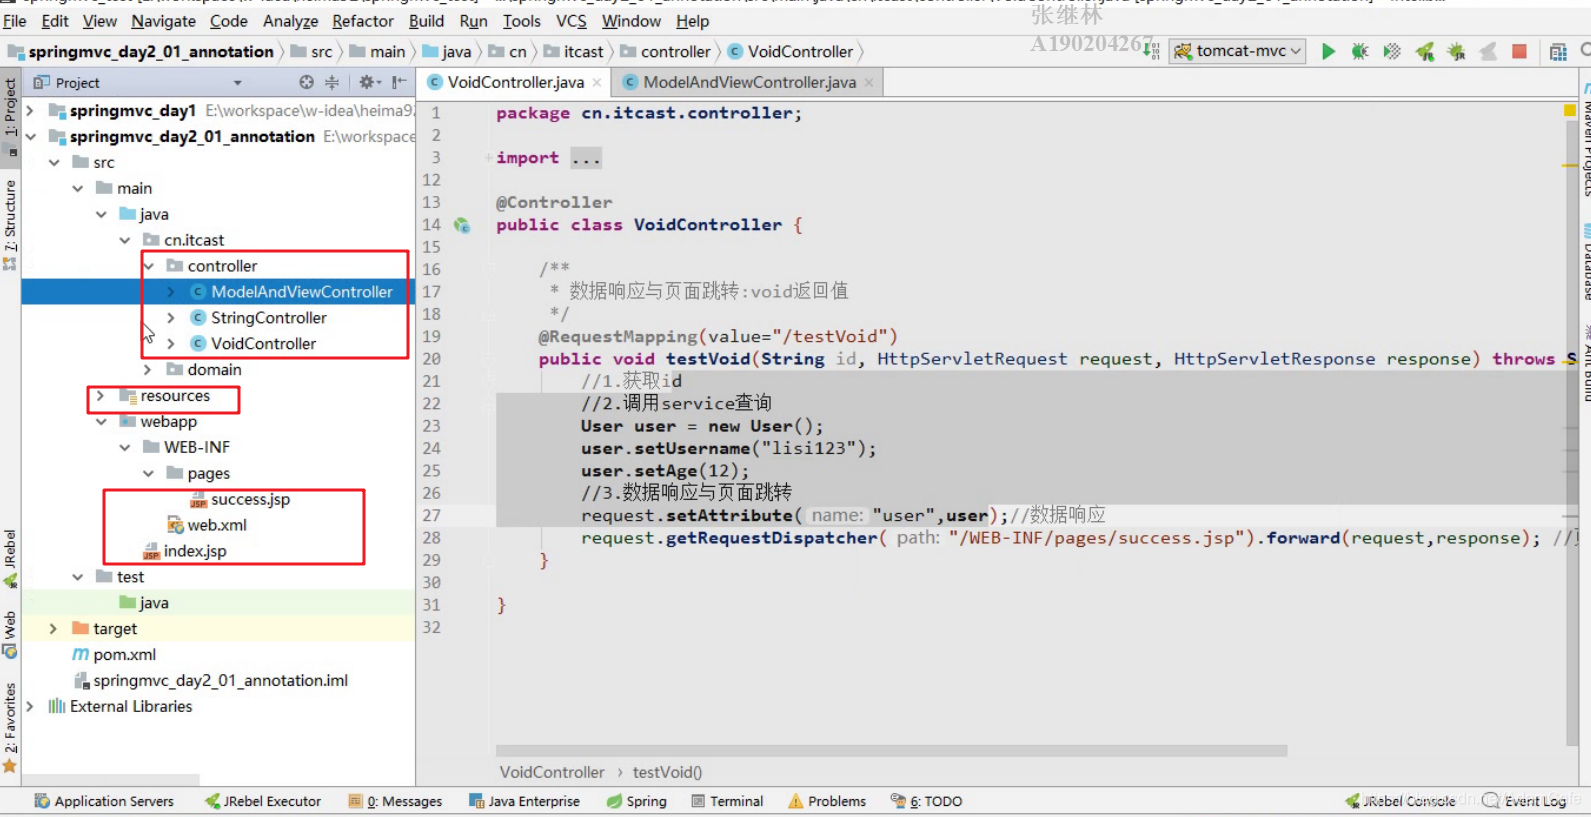Image resolution: width=1591 pixels, height=817 pixels.
Task: Open tomcat-mvc run configuration dropdown
Action: [1238, 51]
